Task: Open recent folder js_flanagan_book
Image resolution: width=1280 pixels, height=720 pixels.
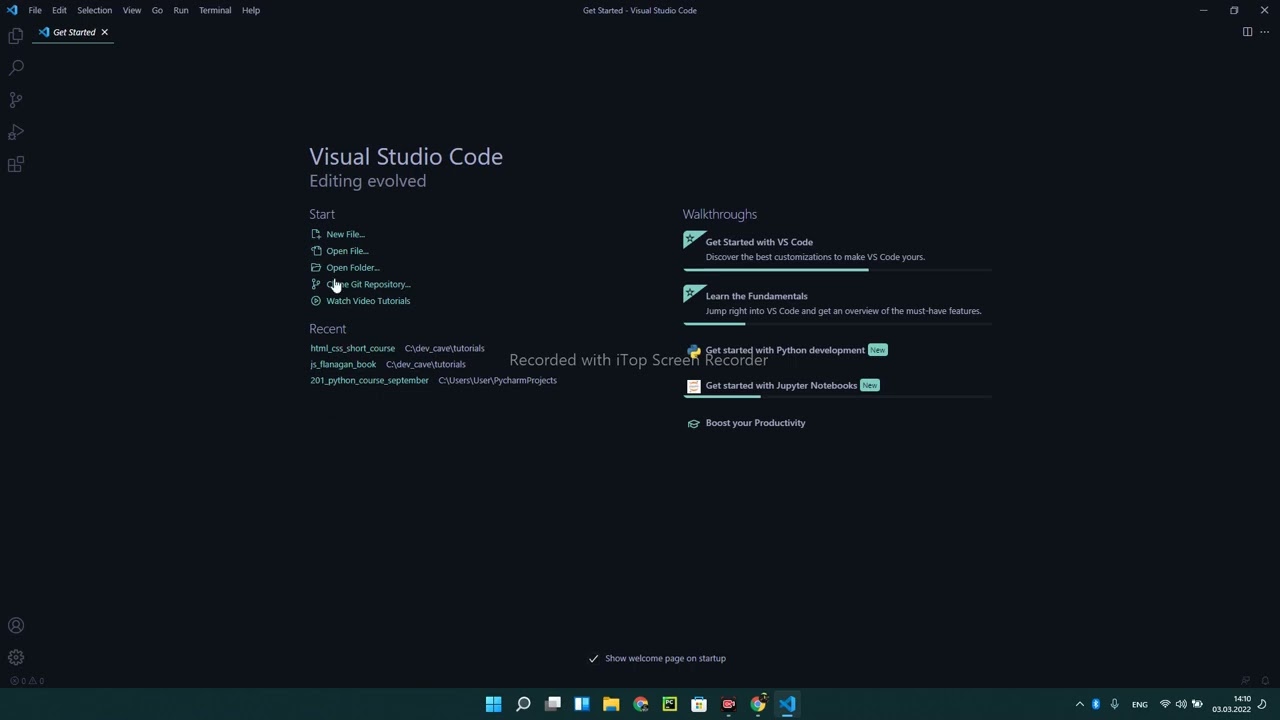Action: point(343,364)
